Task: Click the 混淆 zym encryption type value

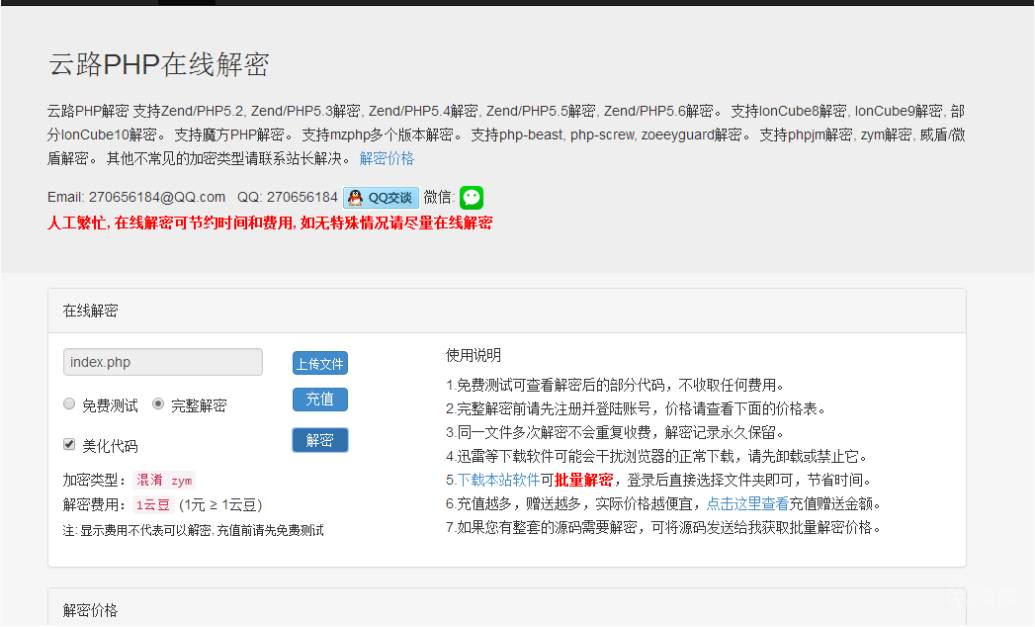Action: pos(164,480)
